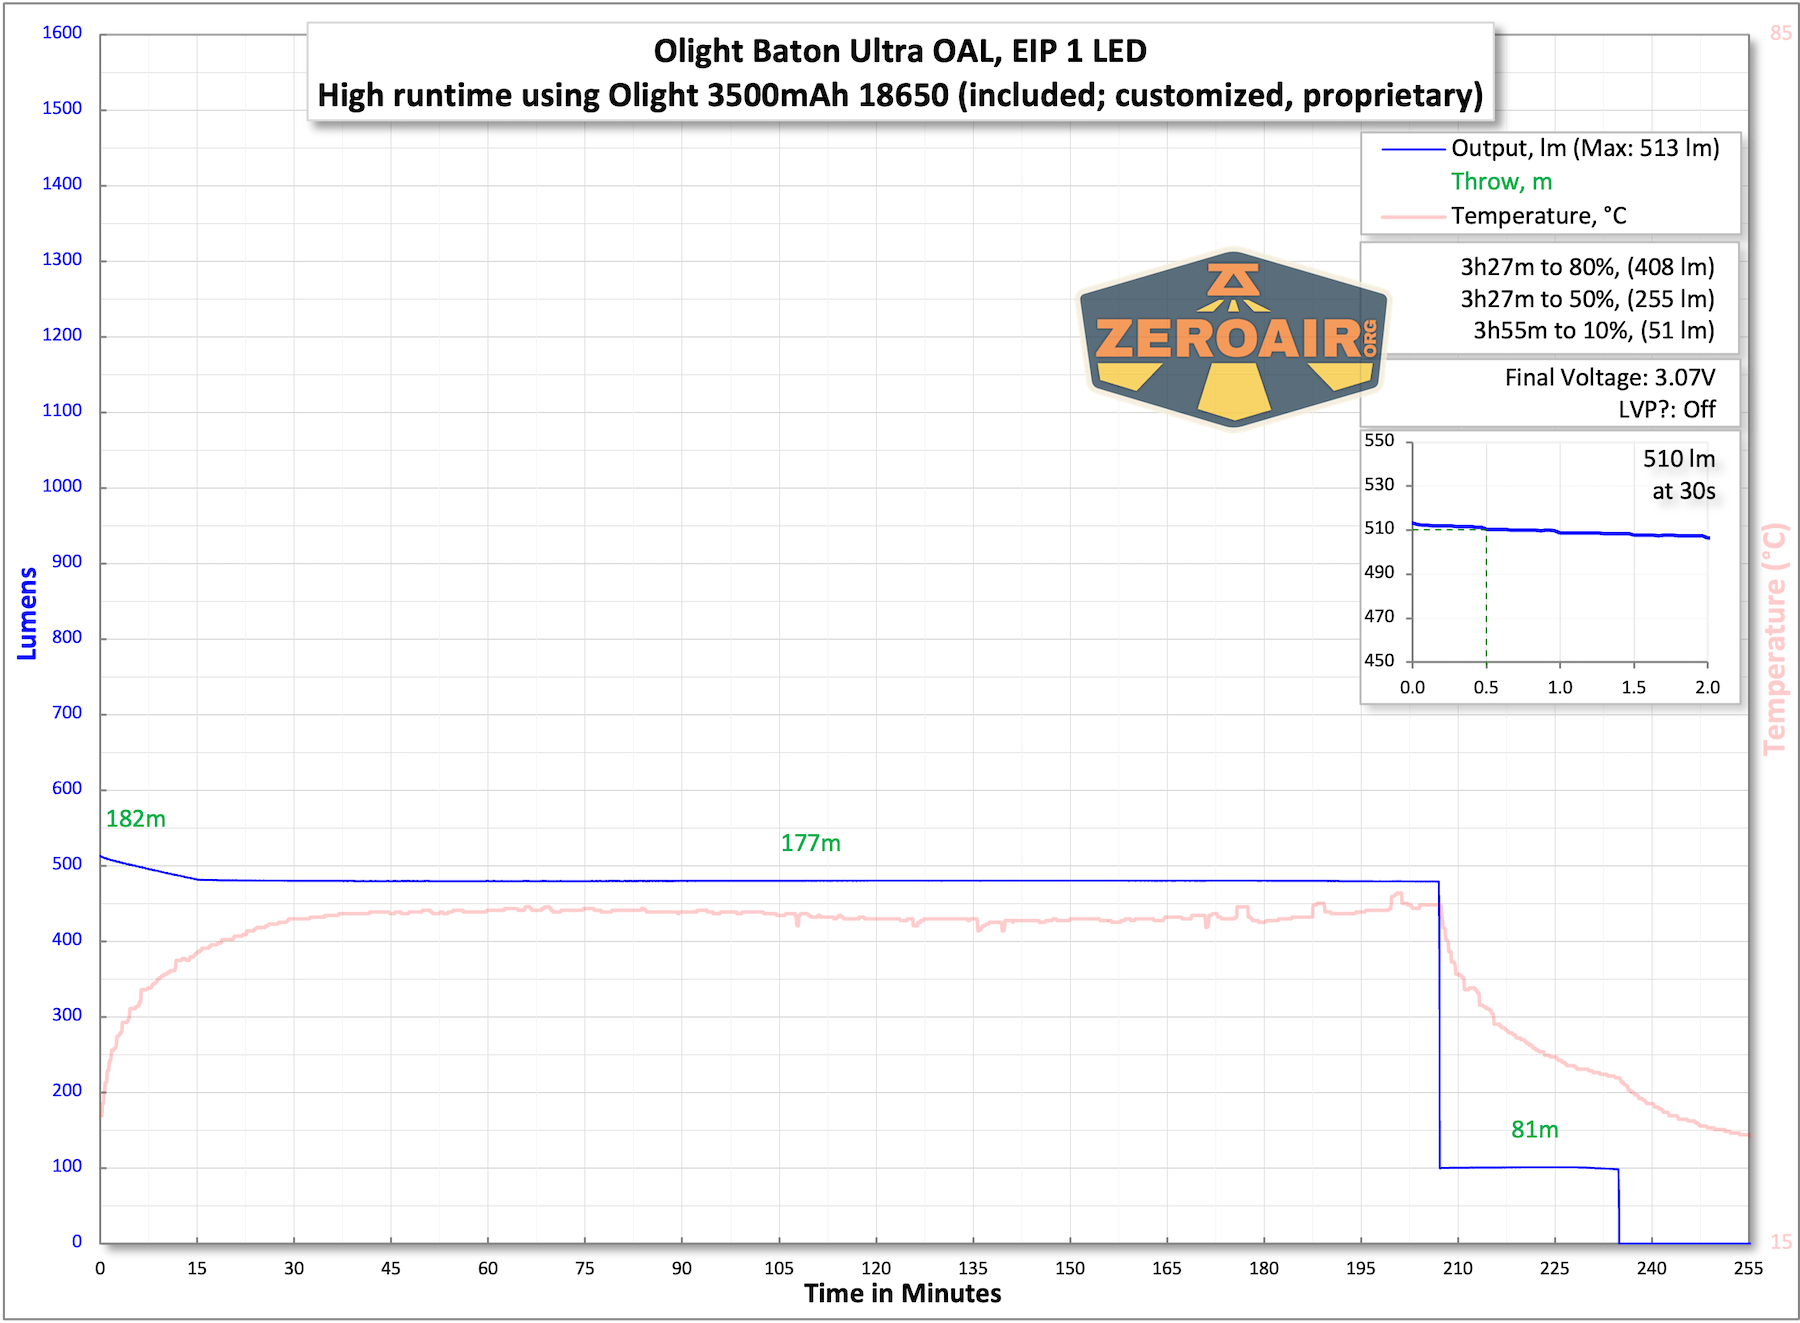The image size is (1800, 1323).
Task: Click the ZeroAir.org logo
Action: click(1233, 339)
